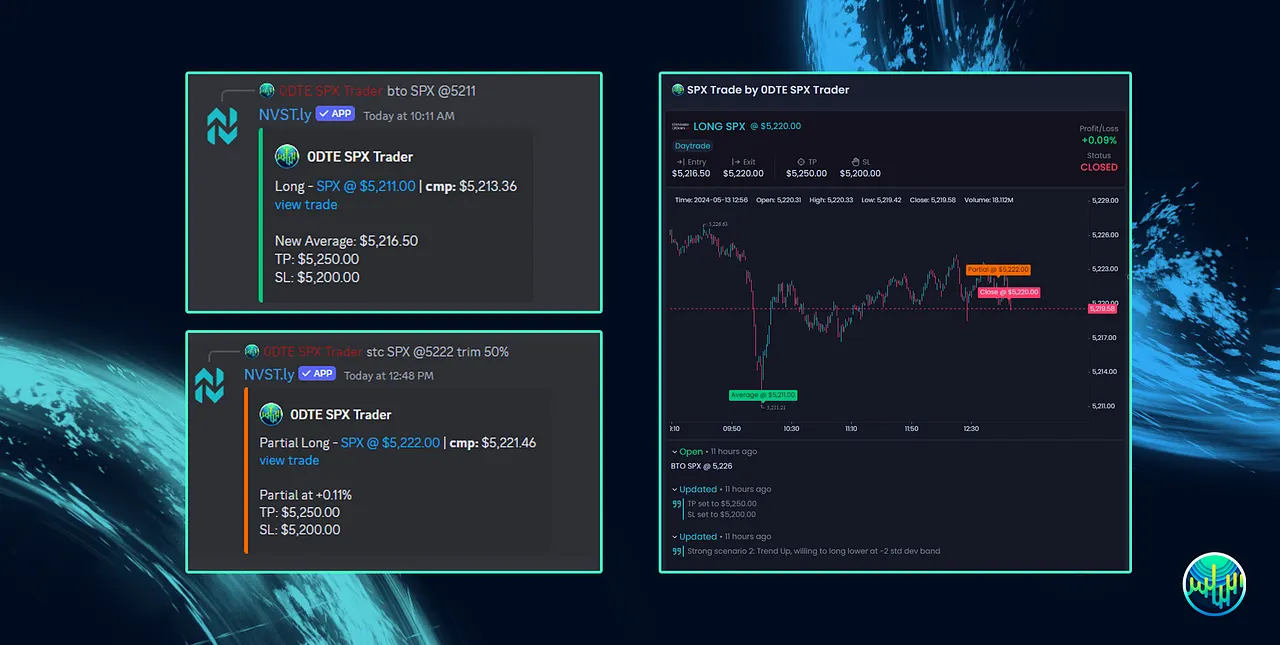Click the '+0.09%' Profit/Loss value
The image size is (1280, 645).
click(1101, 140)
